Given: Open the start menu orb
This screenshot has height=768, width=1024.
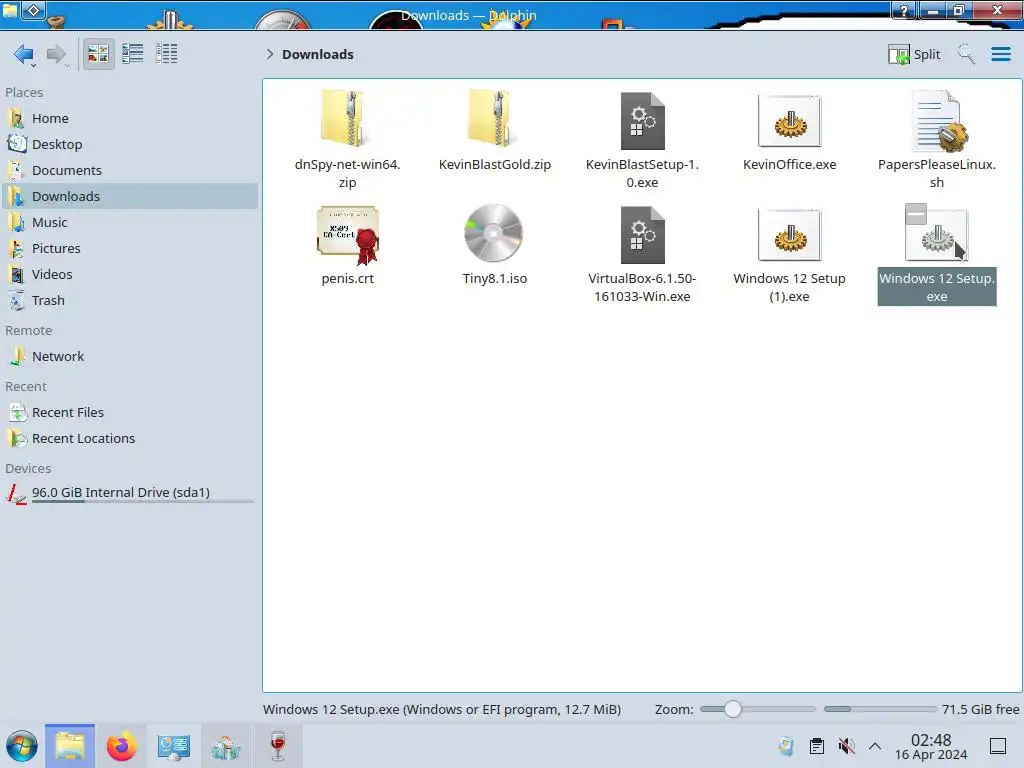Looking at the screenshot, I should pyautogui.click(x=22, y=746).
